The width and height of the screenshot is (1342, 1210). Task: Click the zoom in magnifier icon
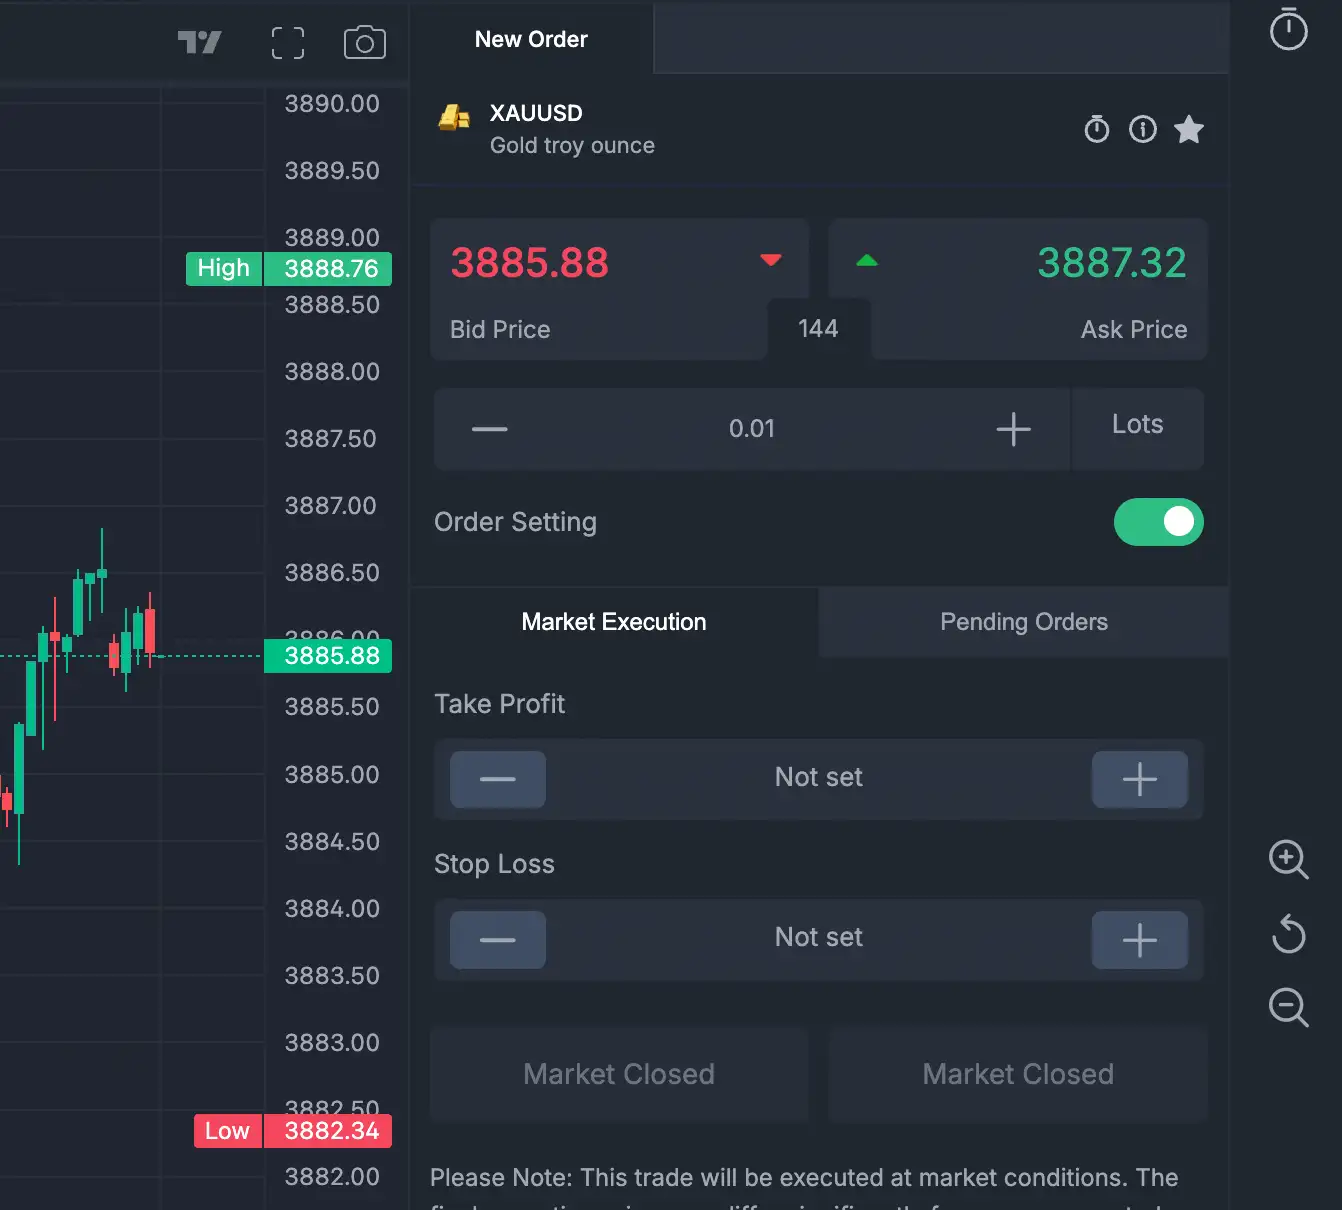click(1288, 859)
